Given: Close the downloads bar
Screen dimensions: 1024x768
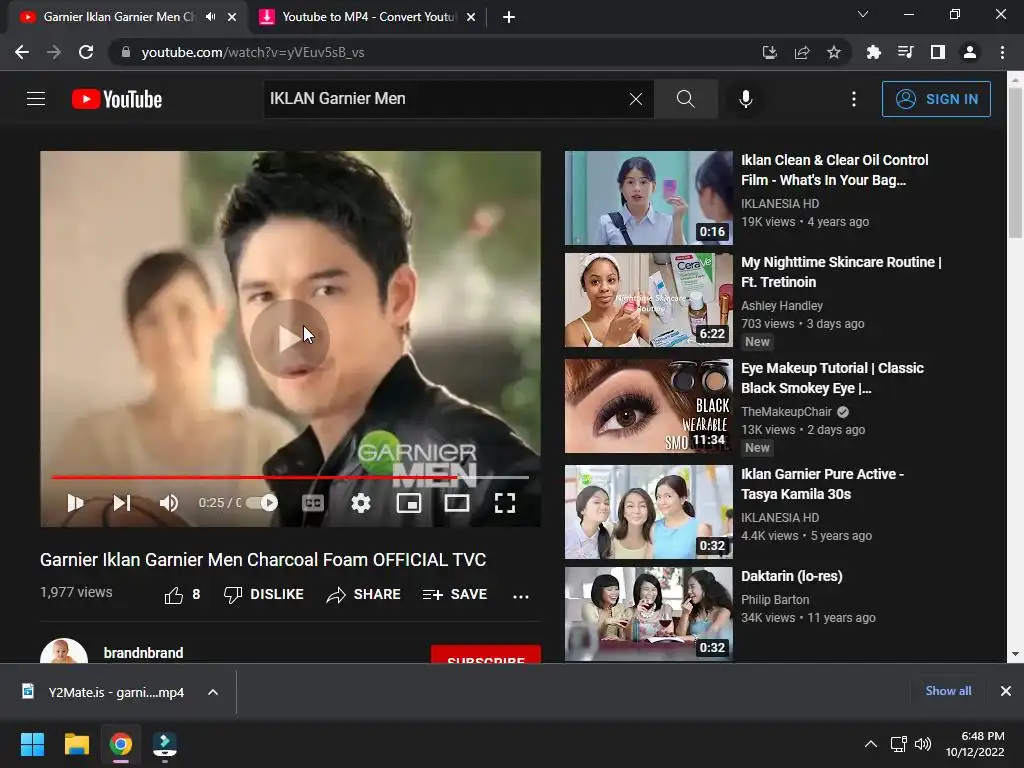Looking at the screenshot, I should point(1006,691).
